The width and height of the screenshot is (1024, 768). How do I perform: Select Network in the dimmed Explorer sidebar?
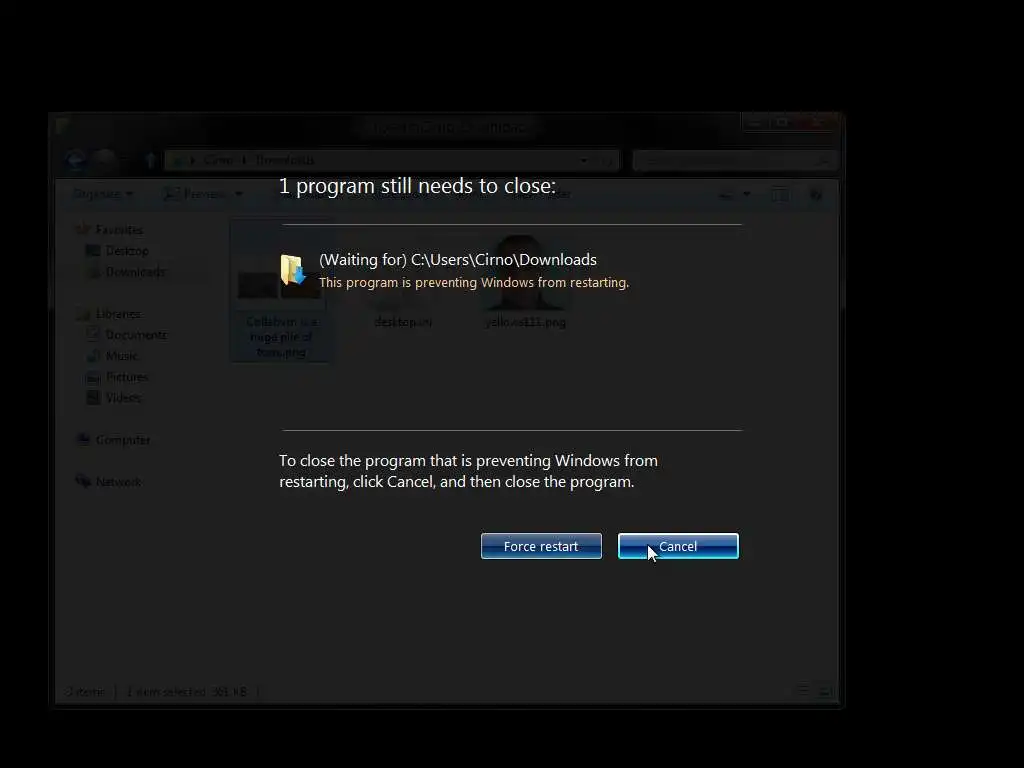(108, 482)
